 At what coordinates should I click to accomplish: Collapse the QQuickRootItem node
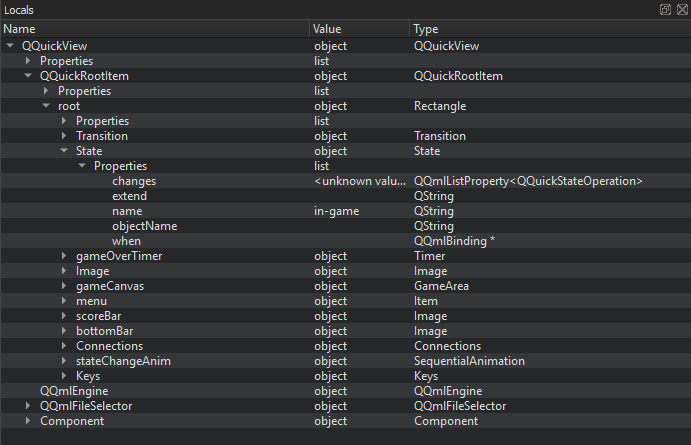[28, 76]
